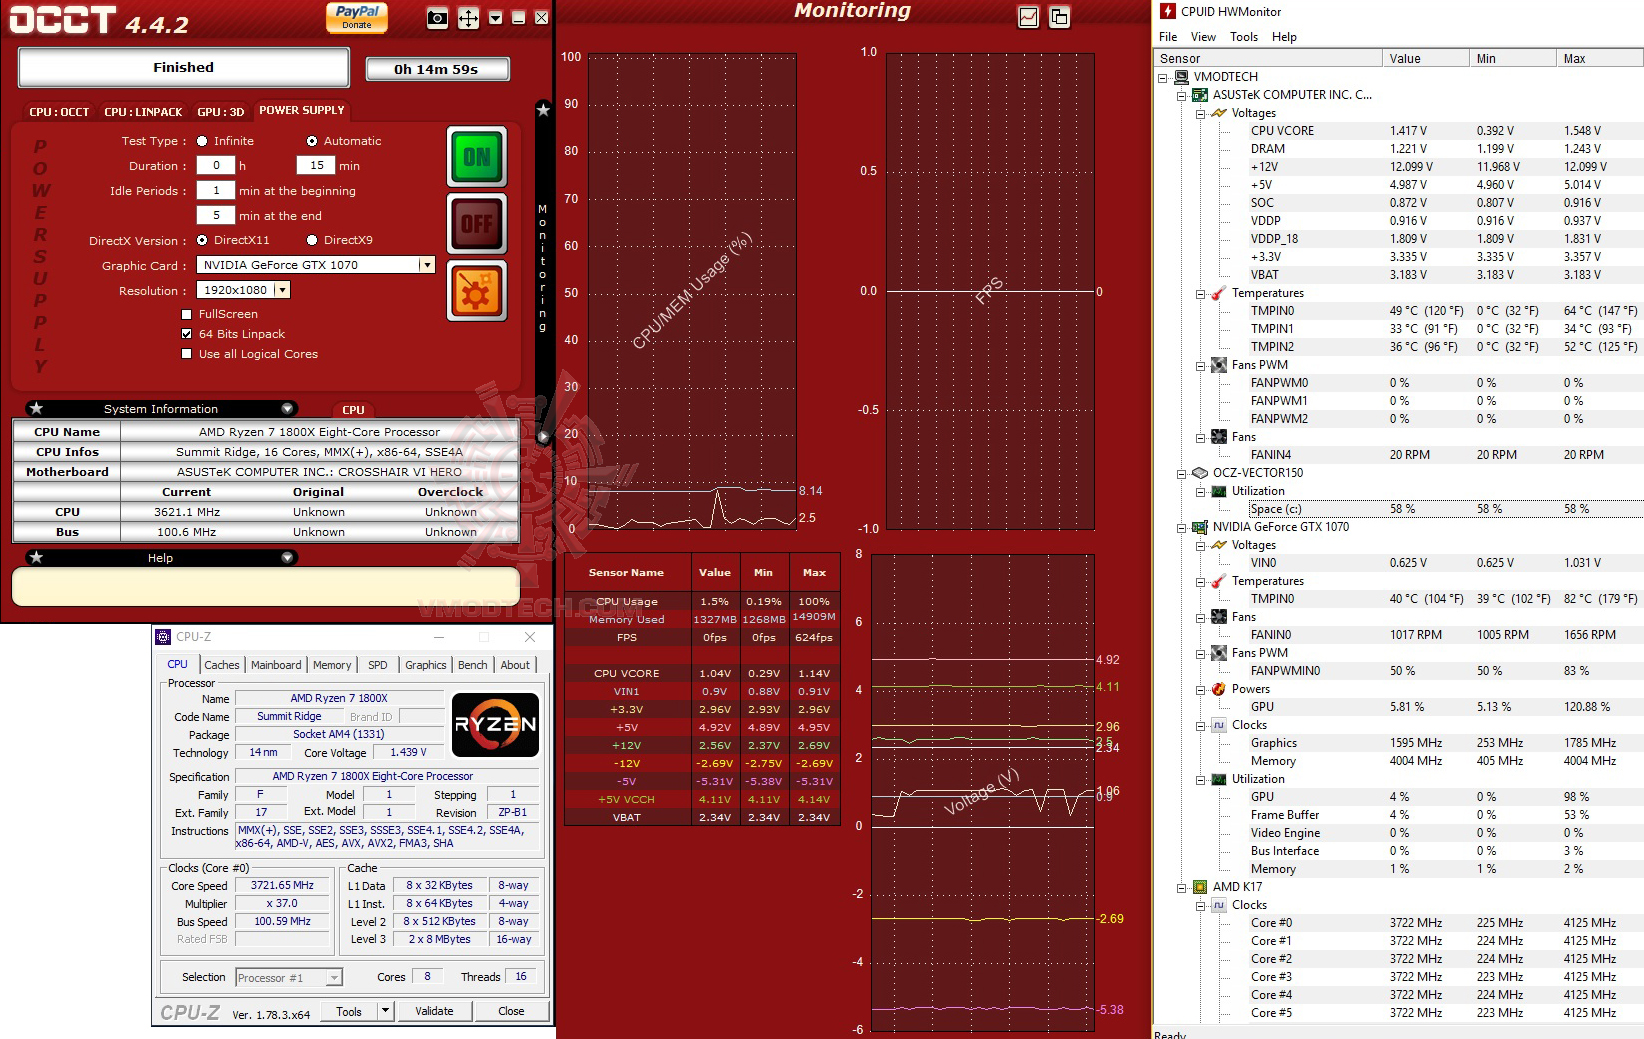Screen dimensions: 1644x1039
Task: Toggle the 64 Bits Linpack checkbox
Action: click(186, 334)
